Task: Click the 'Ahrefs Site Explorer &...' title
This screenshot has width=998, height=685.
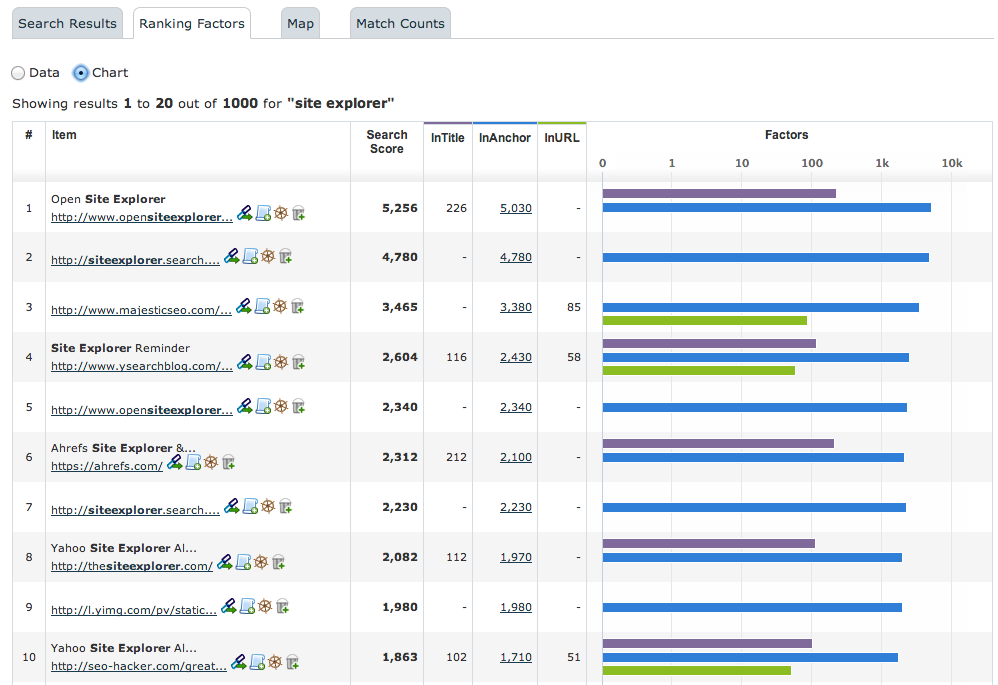Action: [x=123, y=448]
